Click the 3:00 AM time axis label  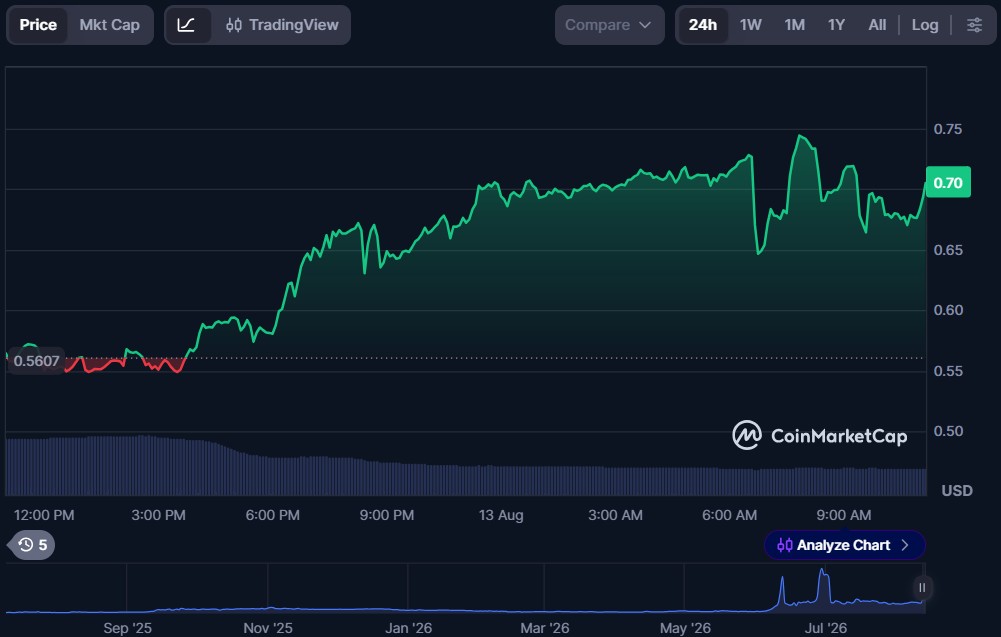(615, 515)
